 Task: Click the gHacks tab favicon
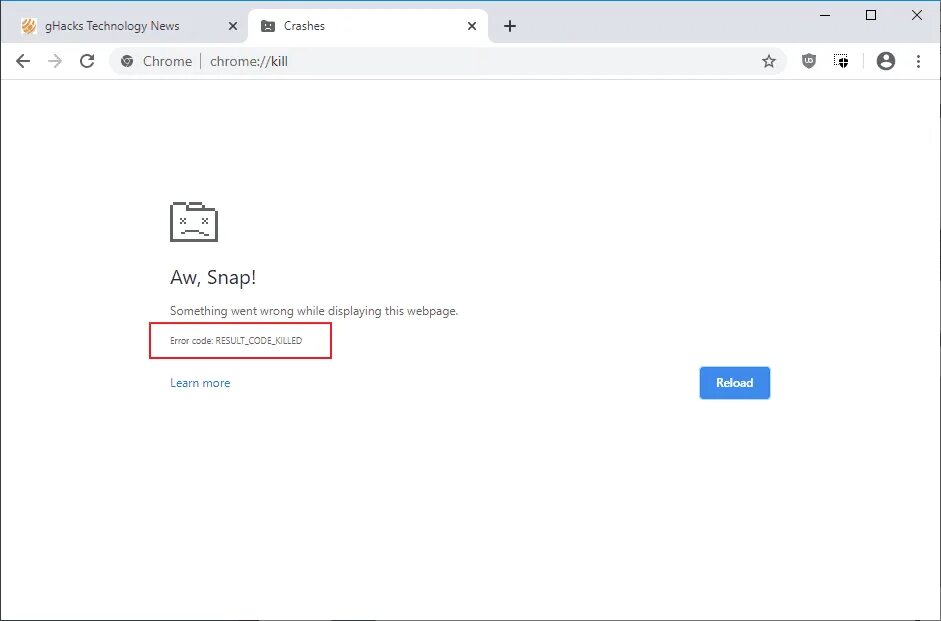tap(28, 26)
